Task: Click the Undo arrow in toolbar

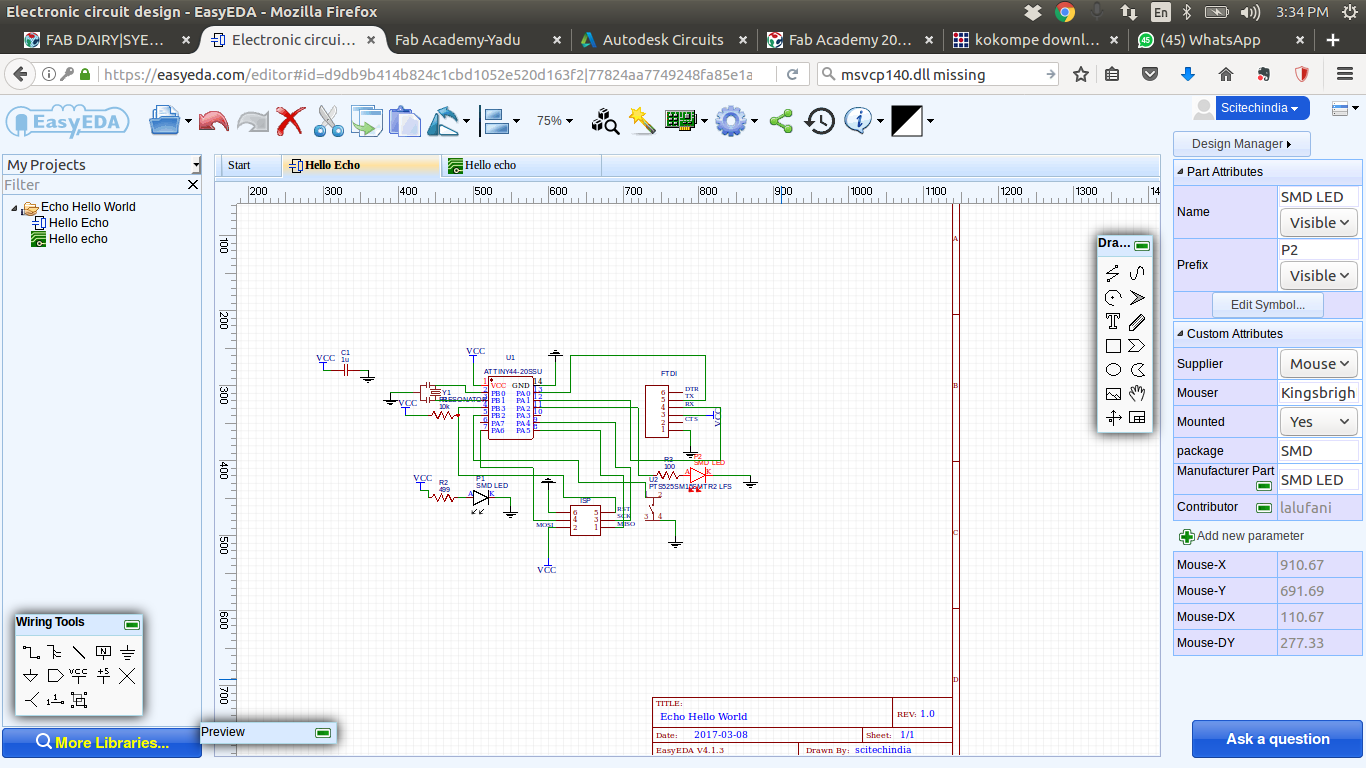Action: pos(213,122)
